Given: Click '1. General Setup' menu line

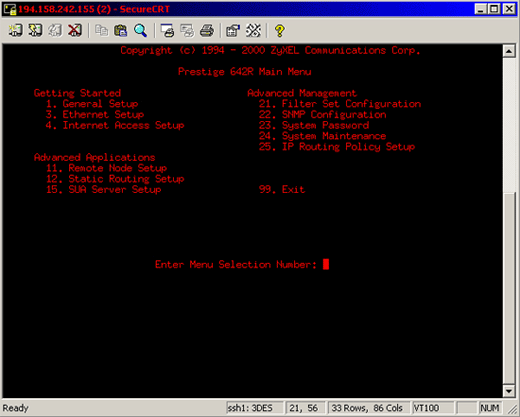Looking at the screenshot, I should pos(92,104).
